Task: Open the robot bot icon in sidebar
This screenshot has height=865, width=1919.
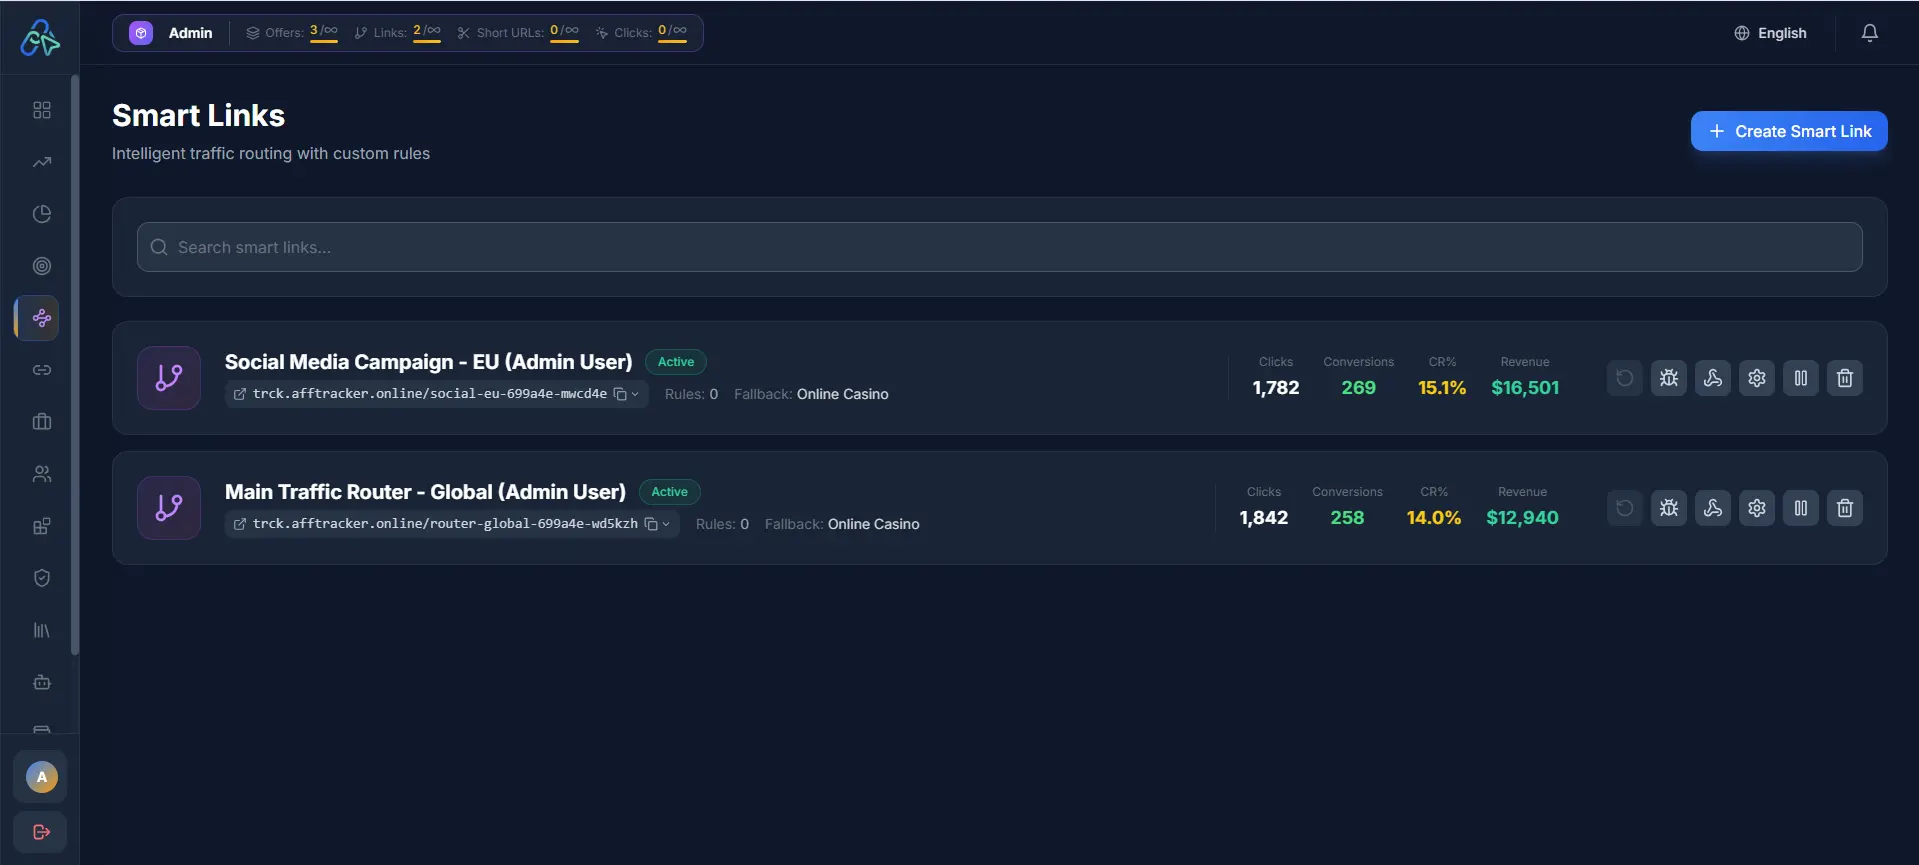Action: coord(41,682)
